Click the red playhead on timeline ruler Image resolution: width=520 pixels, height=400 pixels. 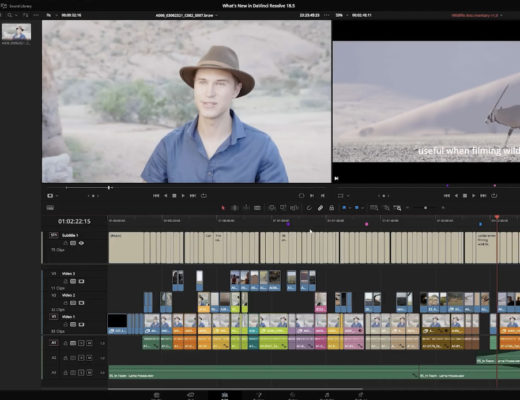pos(497,217)
